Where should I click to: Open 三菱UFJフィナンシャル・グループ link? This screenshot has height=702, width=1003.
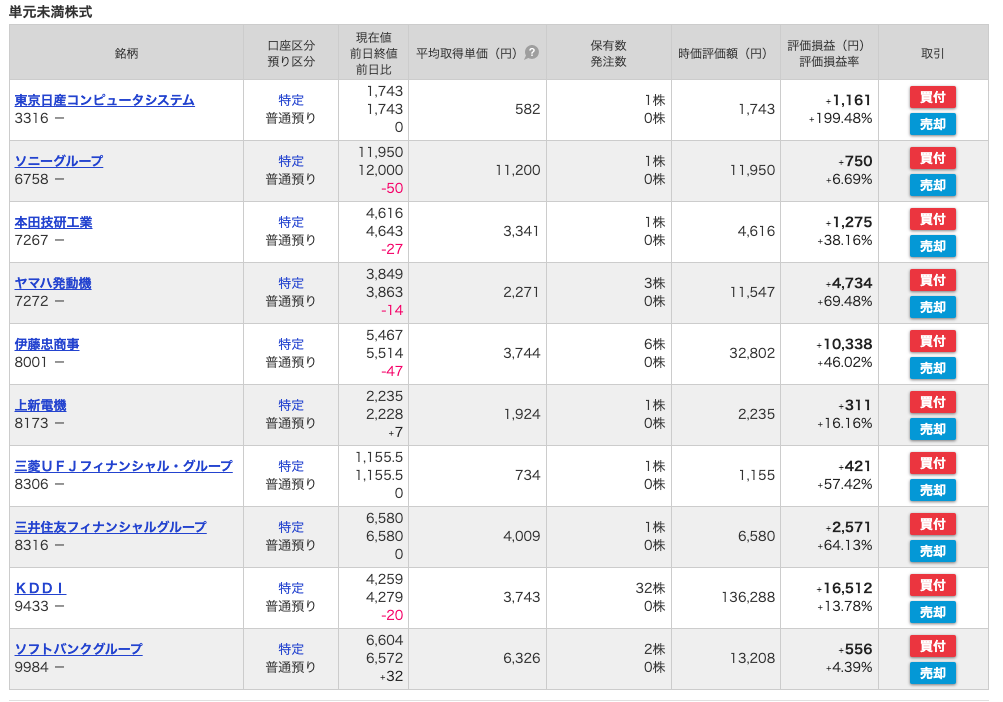[x=123, y=466]
